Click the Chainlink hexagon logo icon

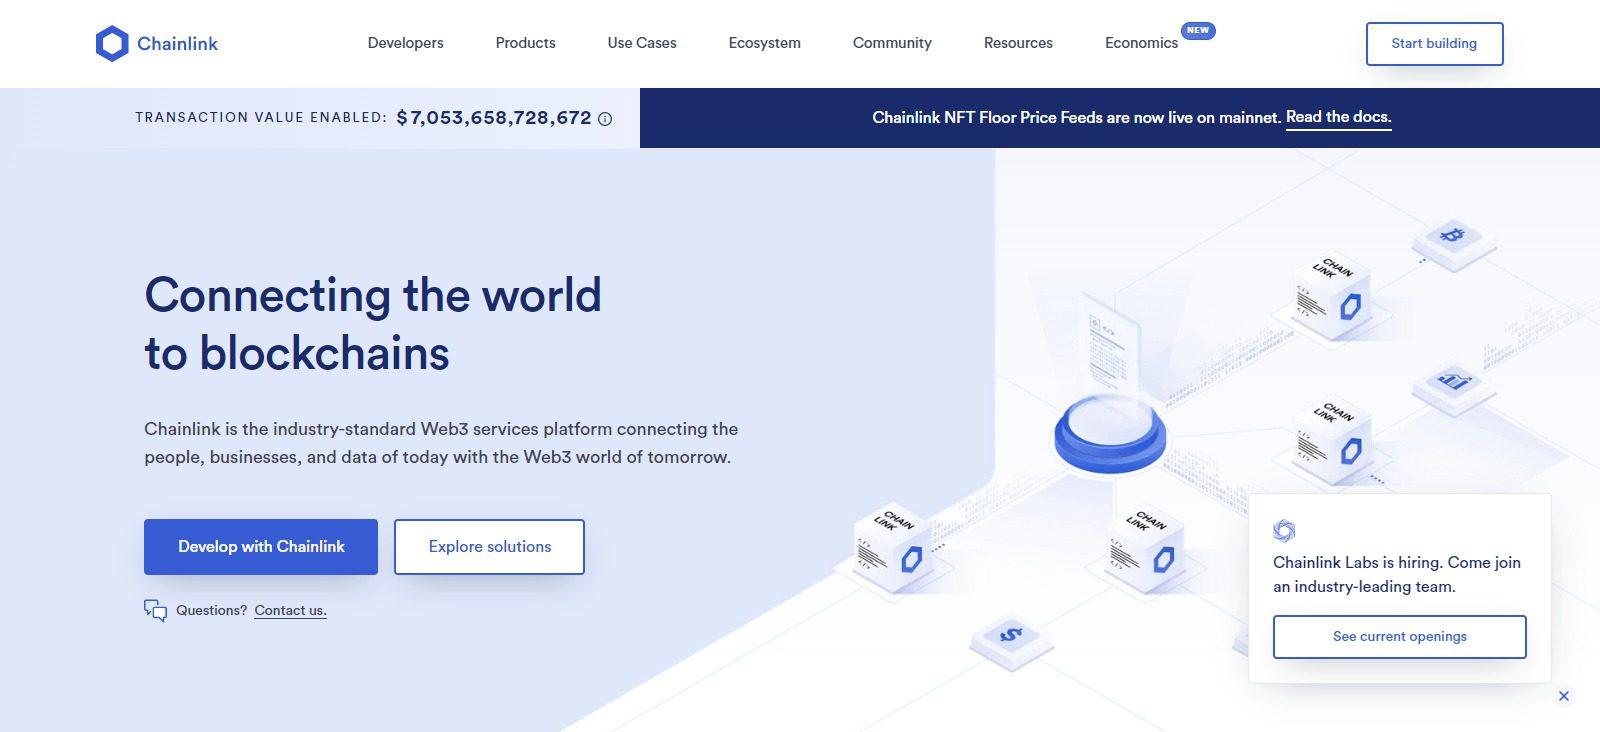[112, 43]
